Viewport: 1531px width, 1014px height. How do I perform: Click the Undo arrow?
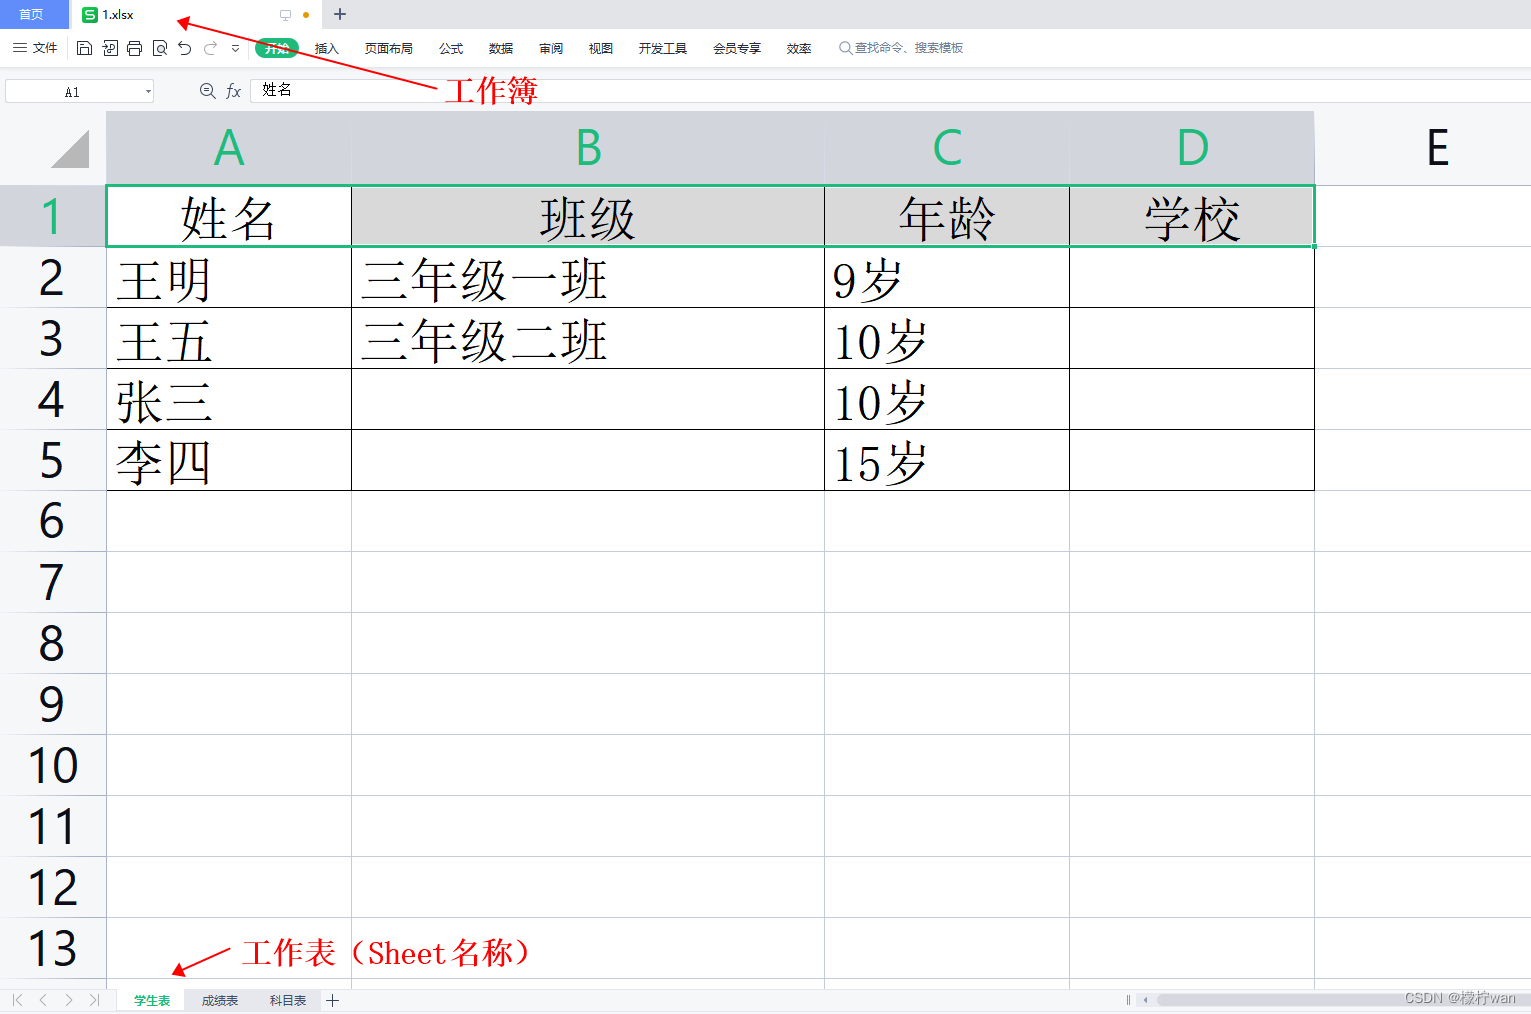click(x=185, y=48)
